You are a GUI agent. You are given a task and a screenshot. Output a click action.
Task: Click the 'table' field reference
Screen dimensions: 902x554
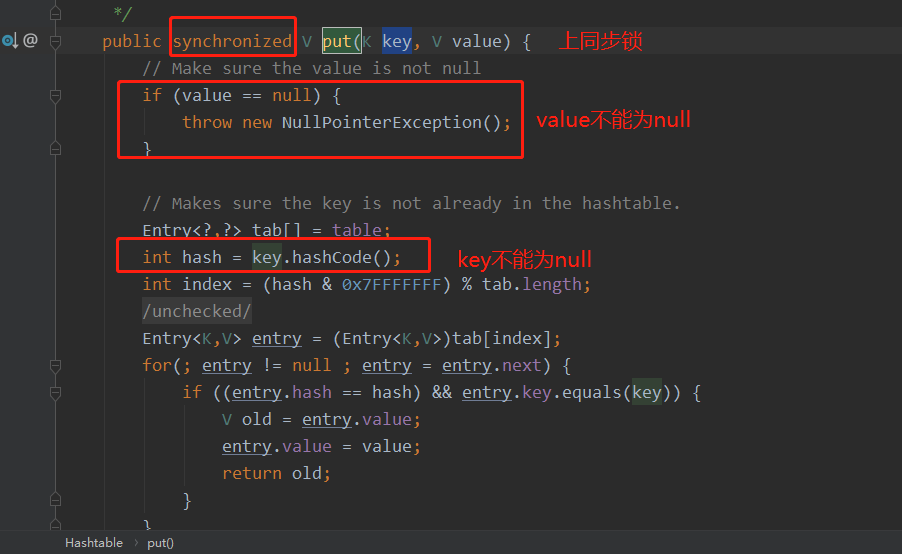click(x=357, y=230)
